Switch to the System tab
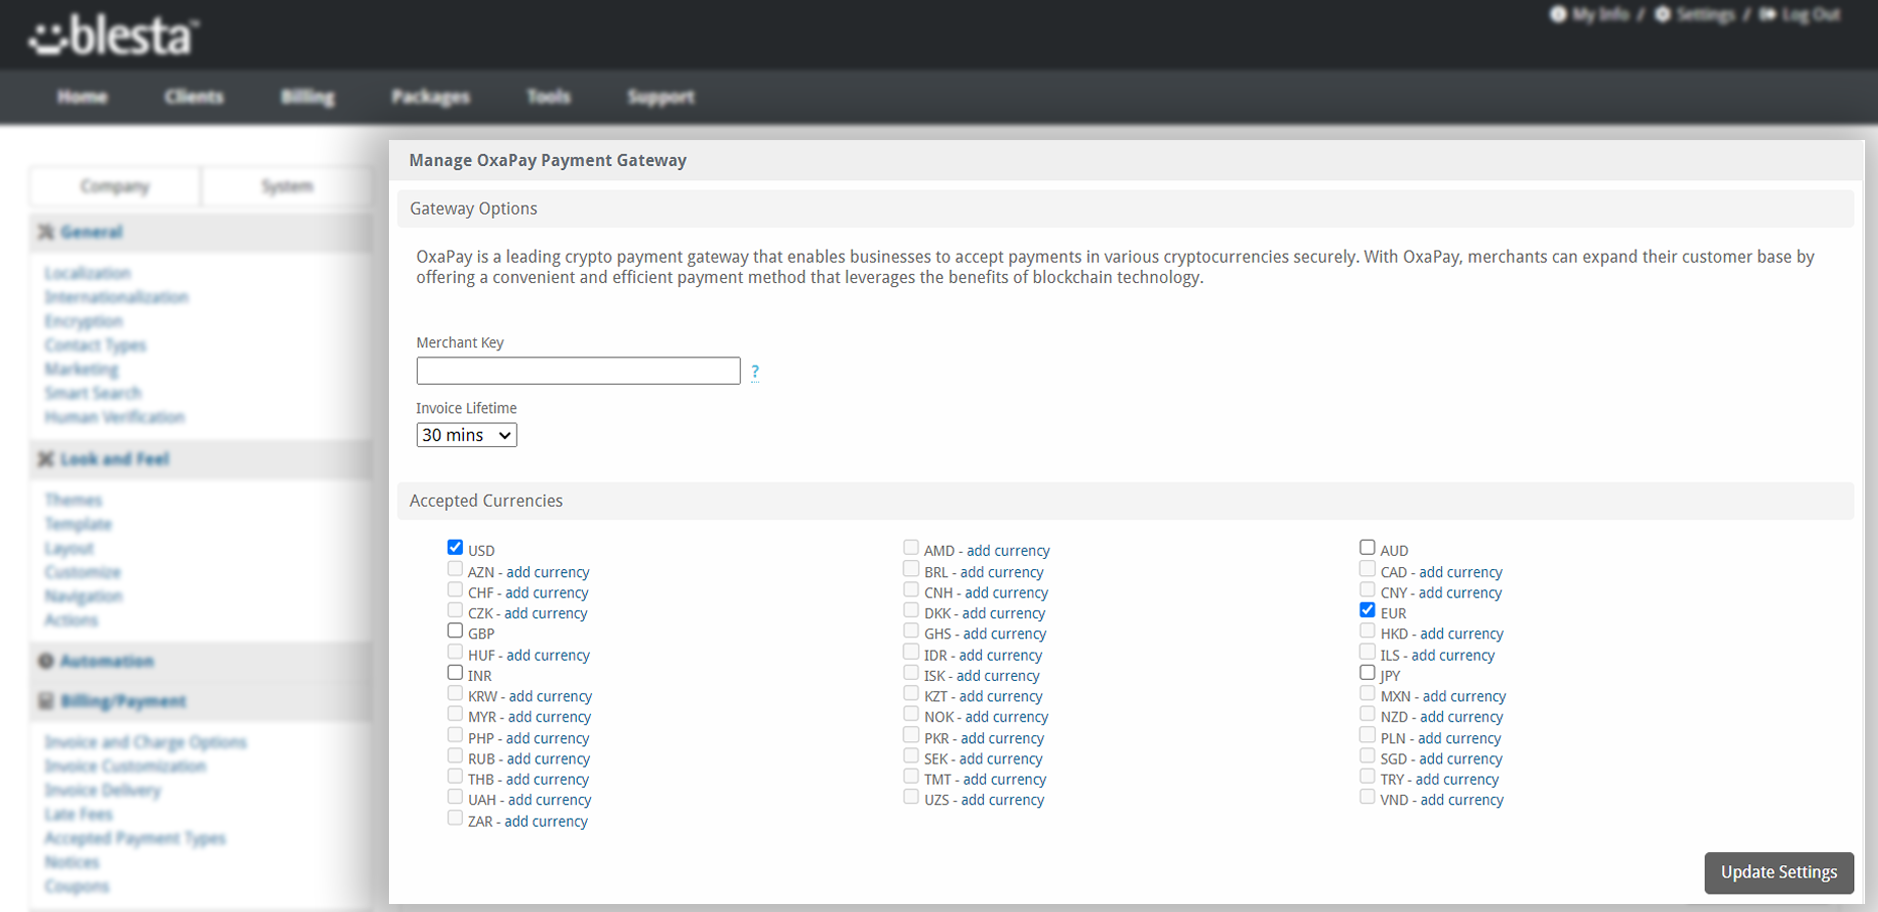 (x=287, y=187)
